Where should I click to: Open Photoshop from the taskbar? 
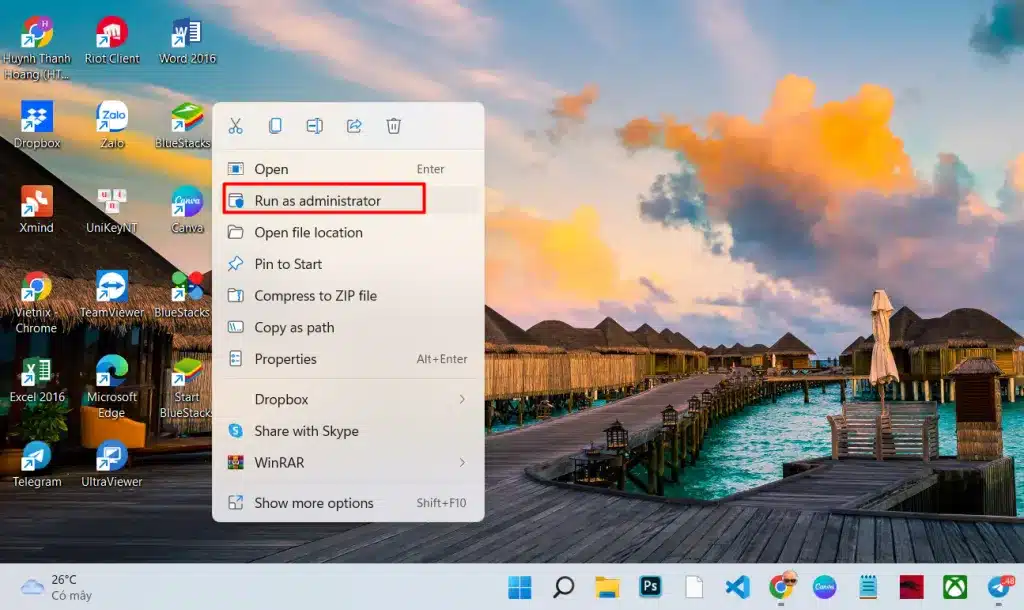tap(650, 586)
